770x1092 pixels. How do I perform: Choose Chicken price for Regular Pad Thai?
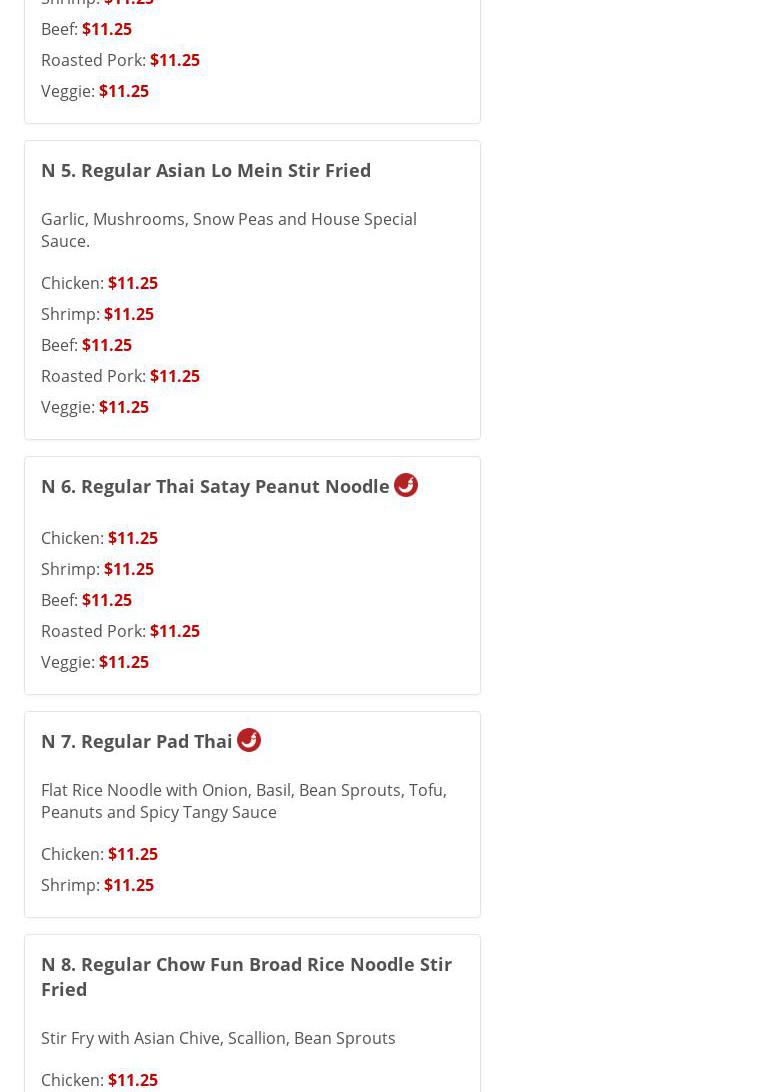[132, 854]
